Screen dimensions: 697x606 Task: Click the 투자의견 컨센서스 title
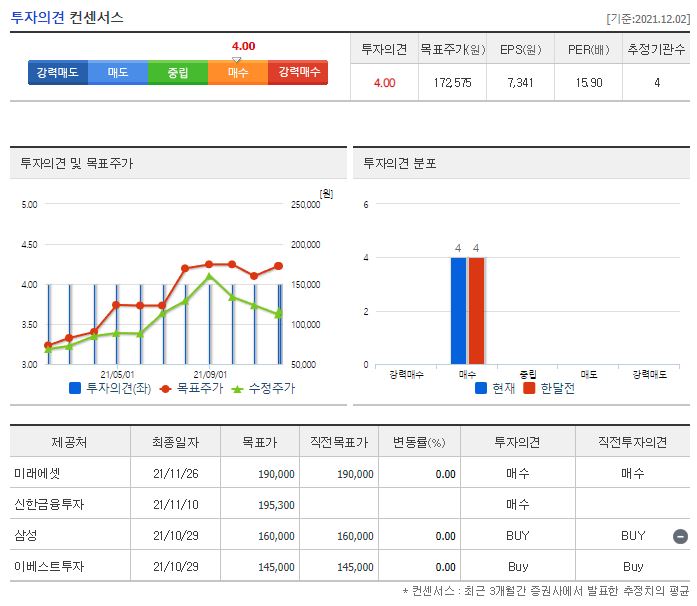point(67,17)
